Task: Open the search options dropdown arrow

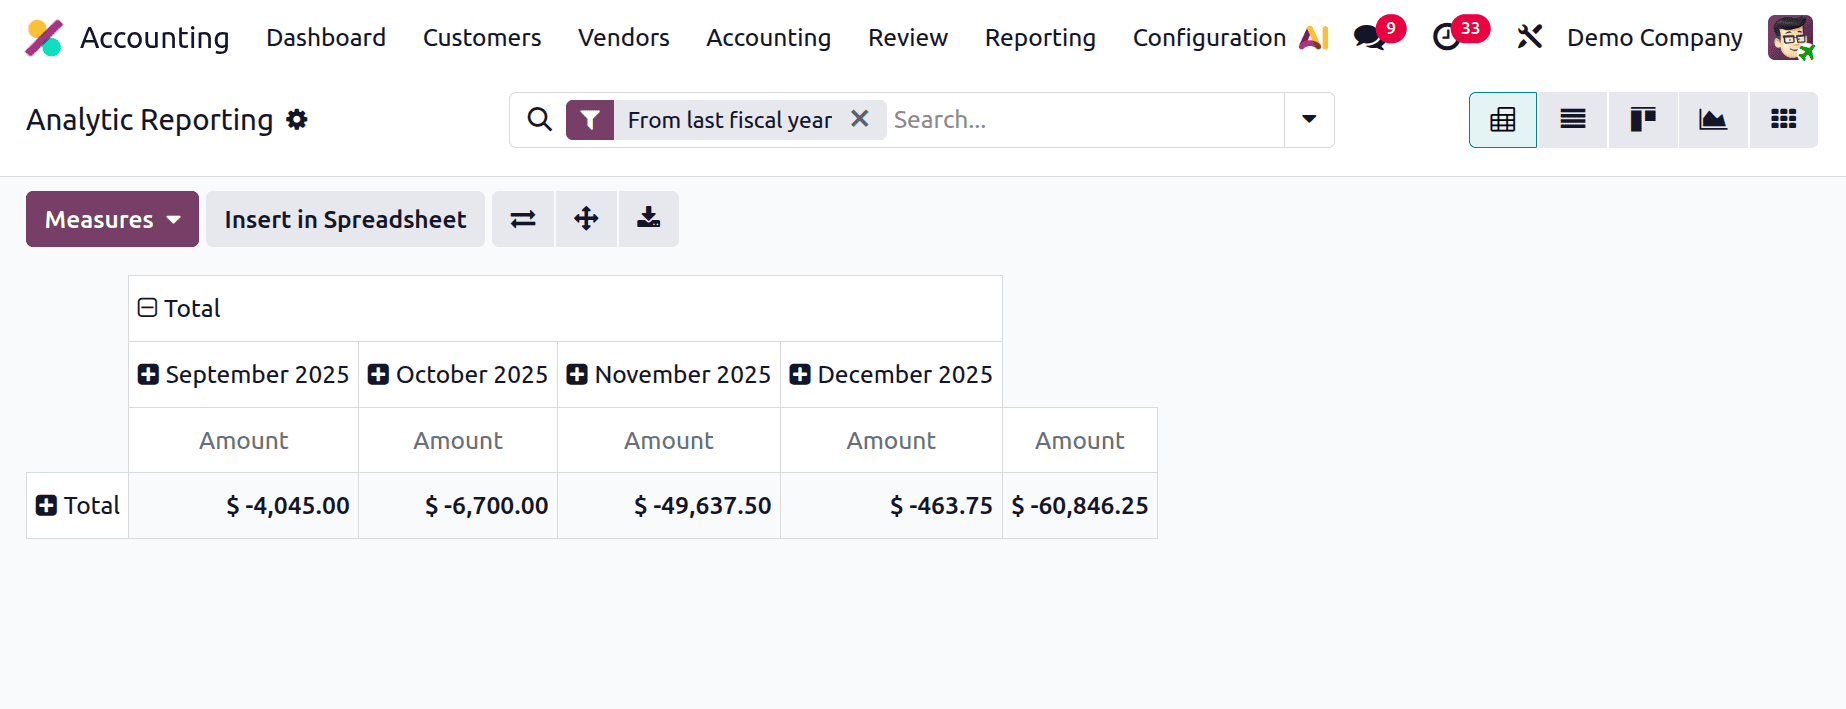Action: 1309,120
